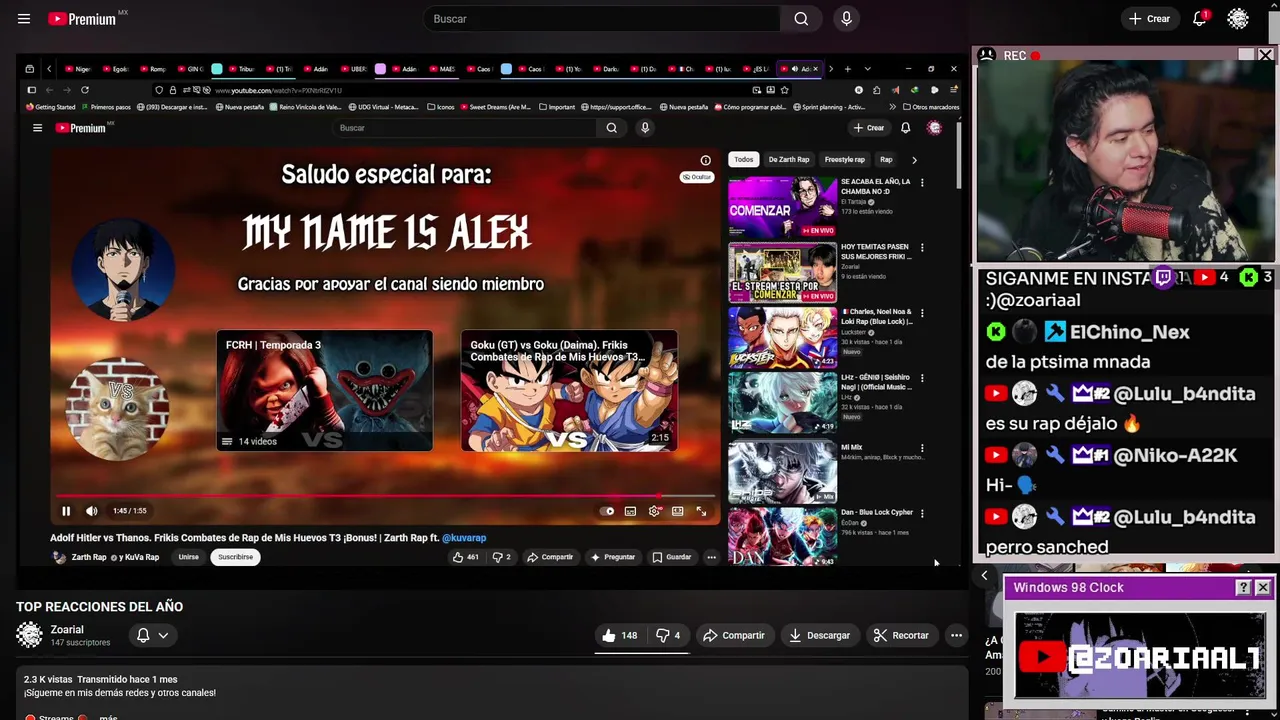Open the Goku (GT) vs Goku (Daima) card
Image resolution: width=1280 pixels, height=720 pixels.
(x=569, y=391)
